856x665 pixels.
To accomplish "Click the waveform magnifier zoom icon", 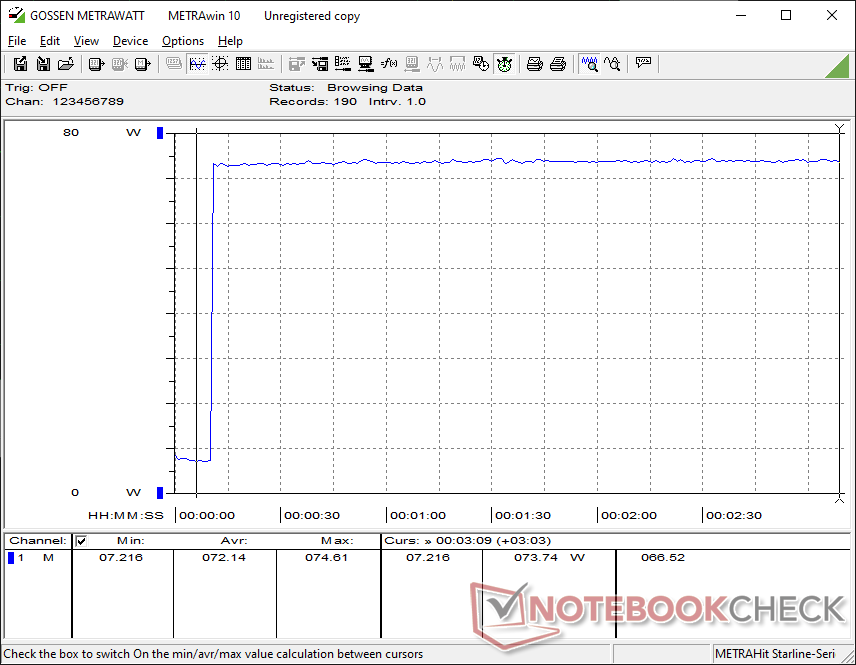I will click(589, 64).
